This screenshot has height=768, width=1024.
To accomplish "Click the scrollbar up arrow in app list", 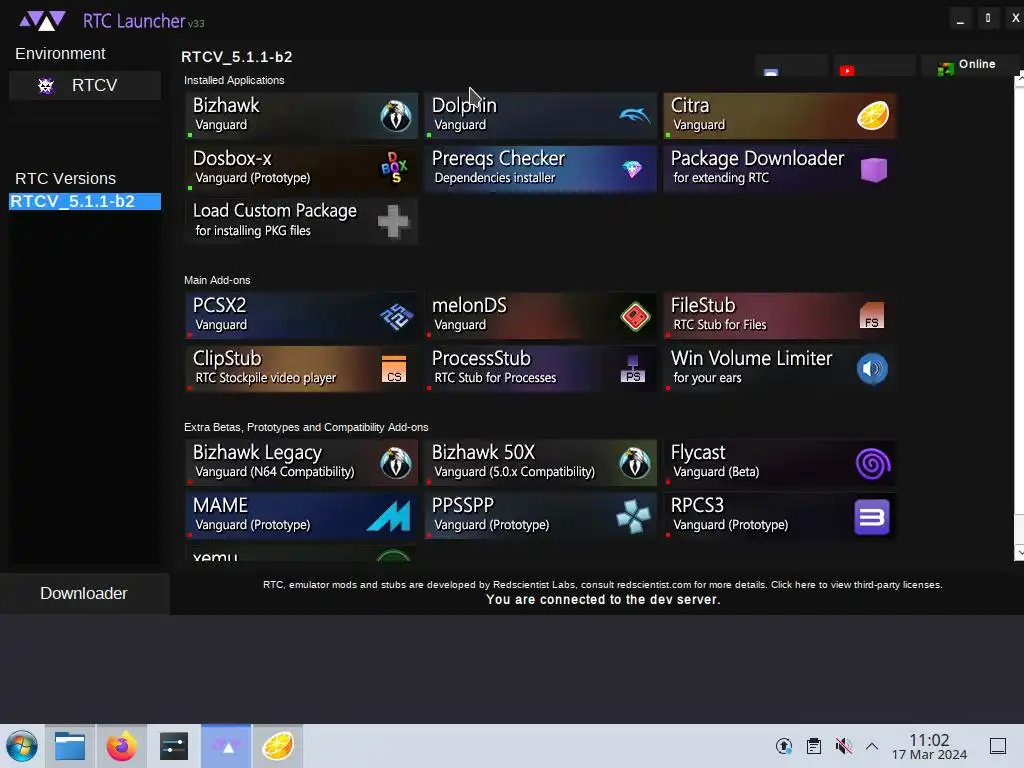I will coord(1019,82).
